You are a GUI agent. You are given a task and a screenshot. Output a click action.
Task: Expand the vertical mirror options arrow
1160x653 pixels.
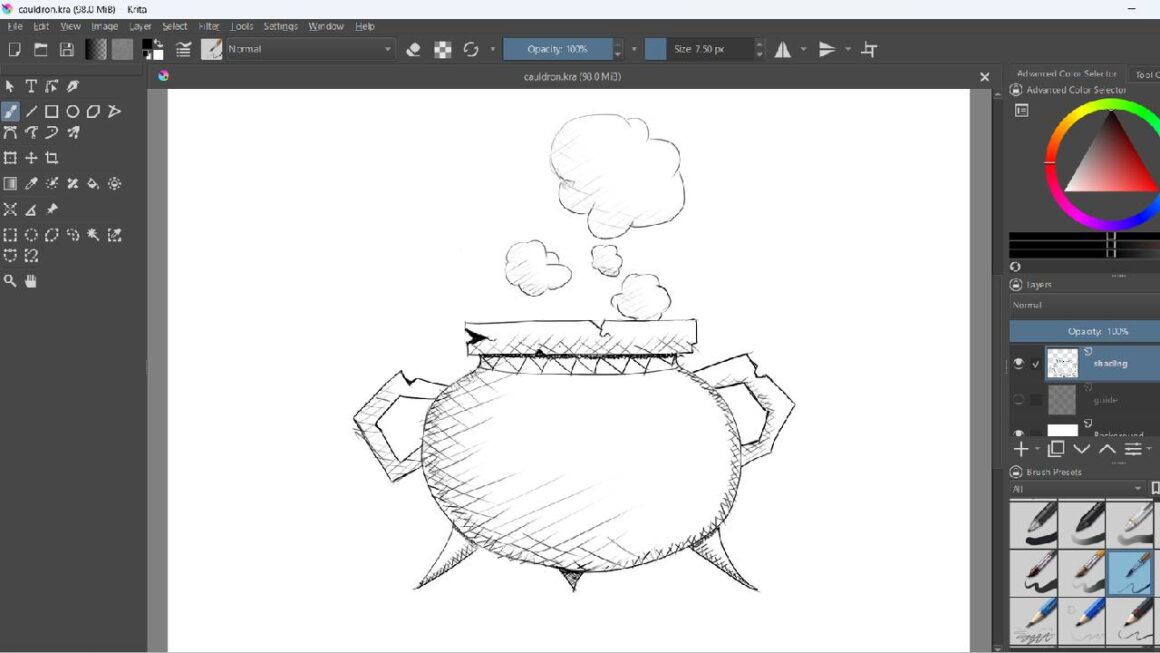(848, 50)
